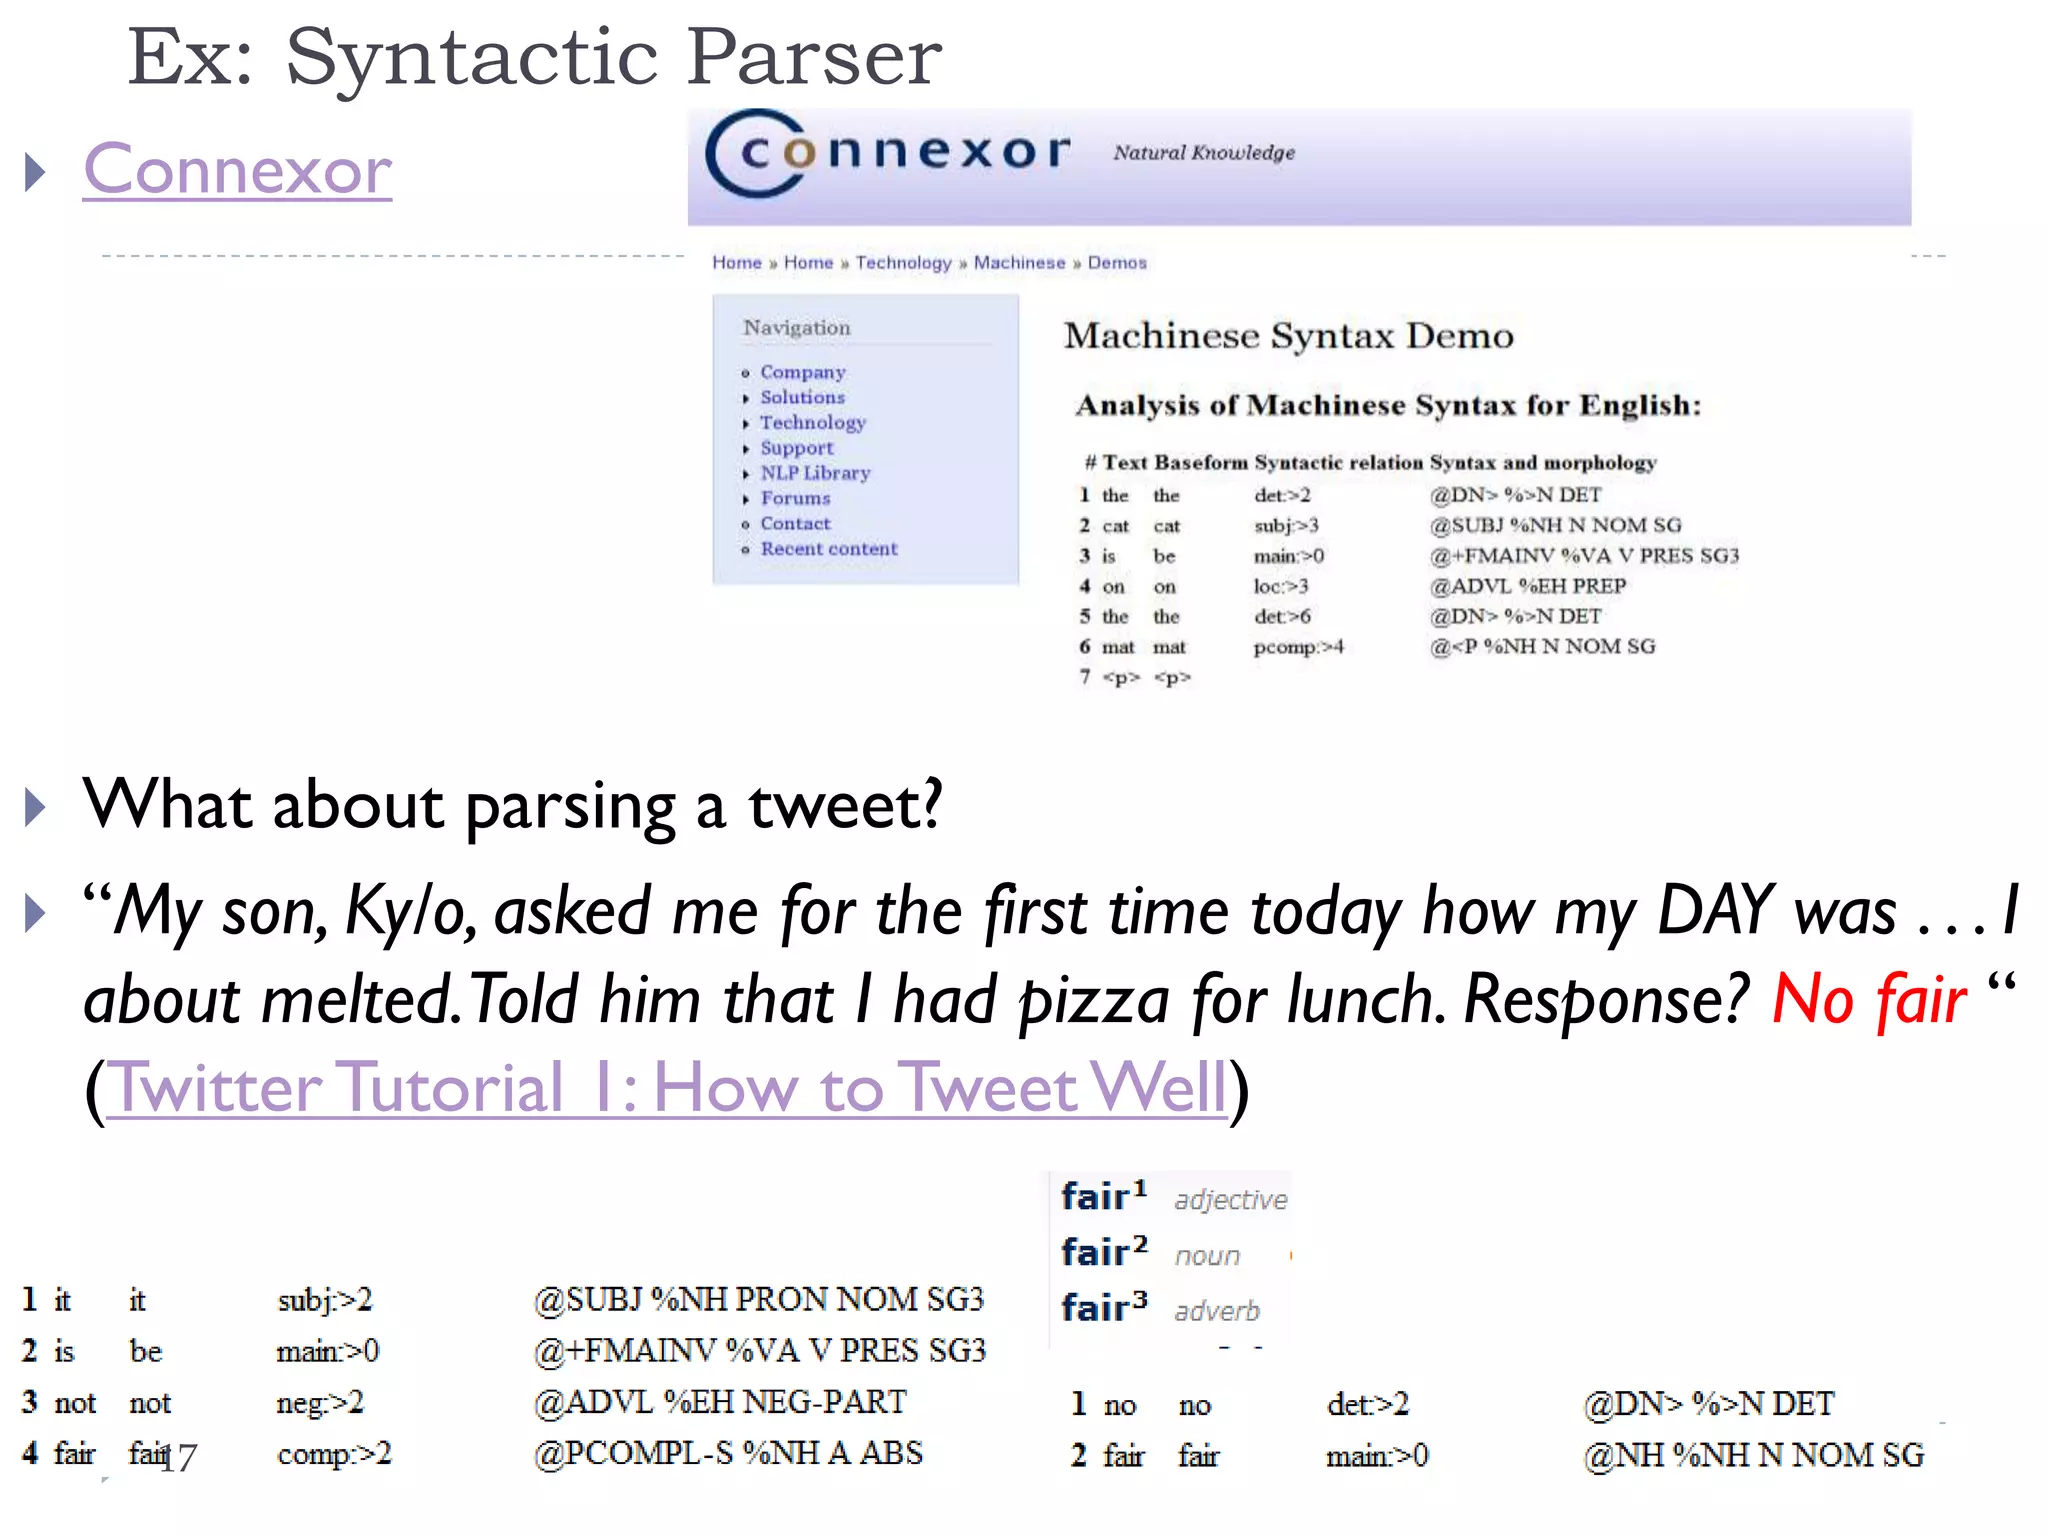This screenshot has height=1536, width=2048.
Task: Click the Machinese Syntax Demo heading
Action: pyautogui.click(x=1288, y=335)
